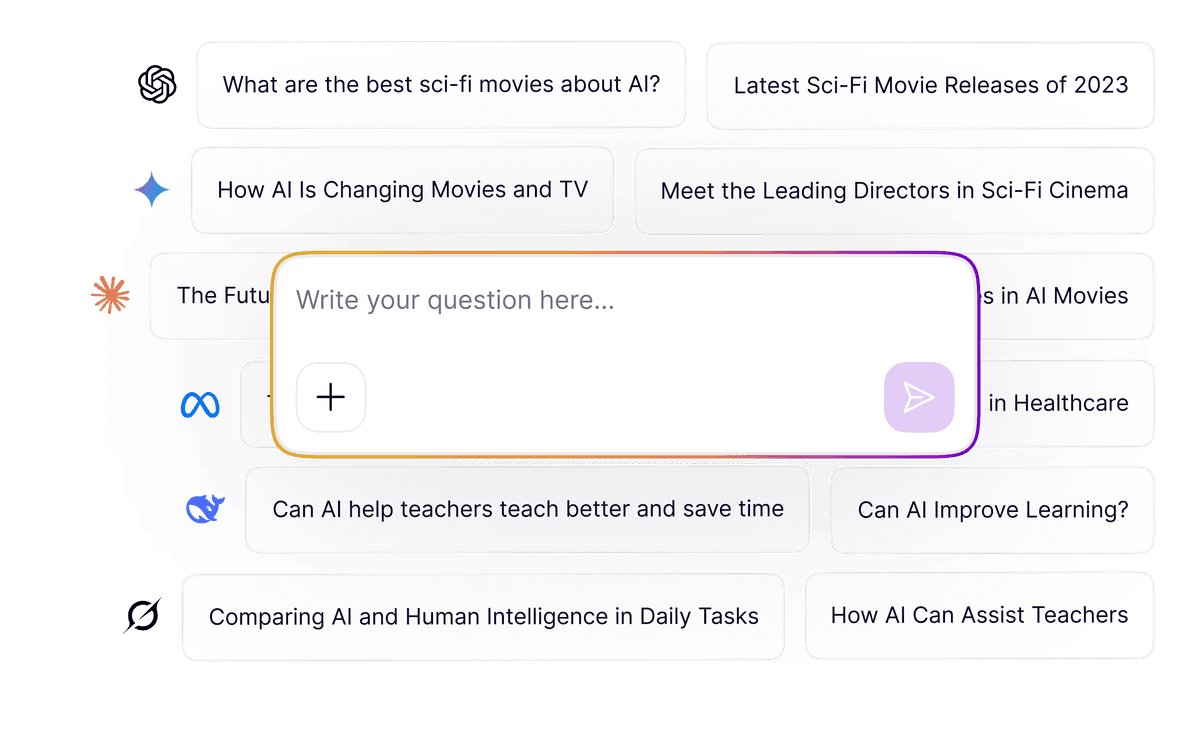Open the plus attachment option
Image resolution: width=1200 pixels, height=747 pixels.
point(331,397)
